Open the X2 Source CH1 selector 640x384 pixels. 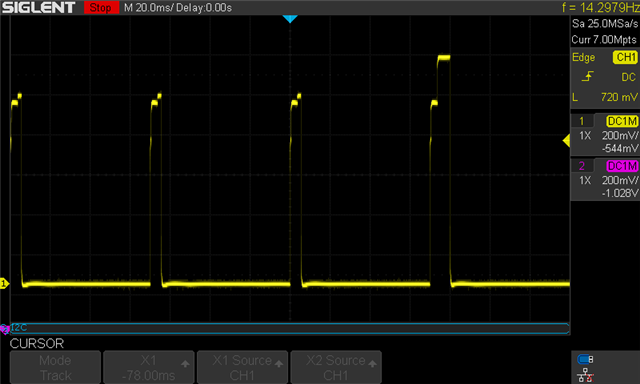pos(336,367)
